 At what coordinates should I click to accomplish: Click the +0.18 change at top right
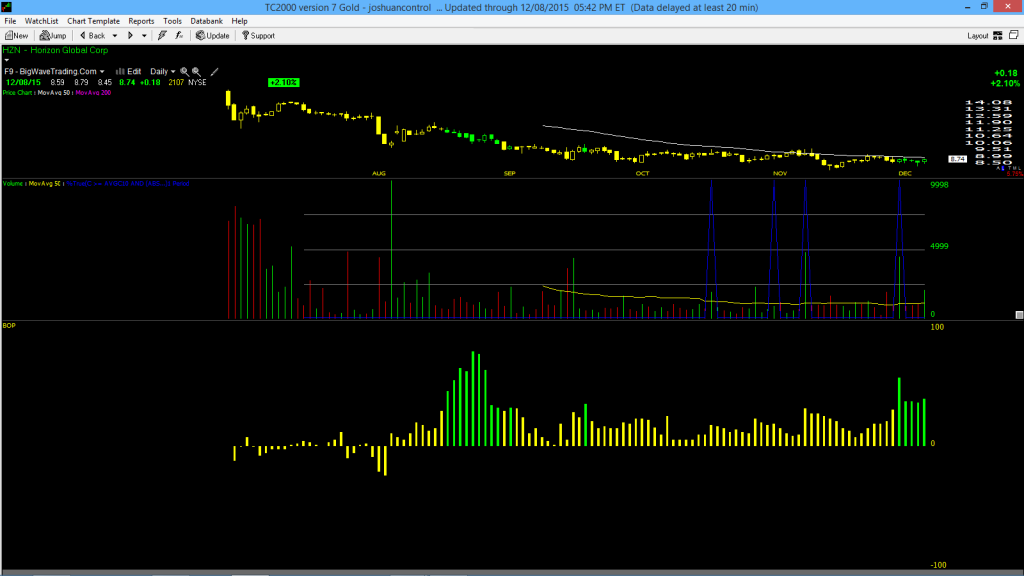[x=1006, y=73]
